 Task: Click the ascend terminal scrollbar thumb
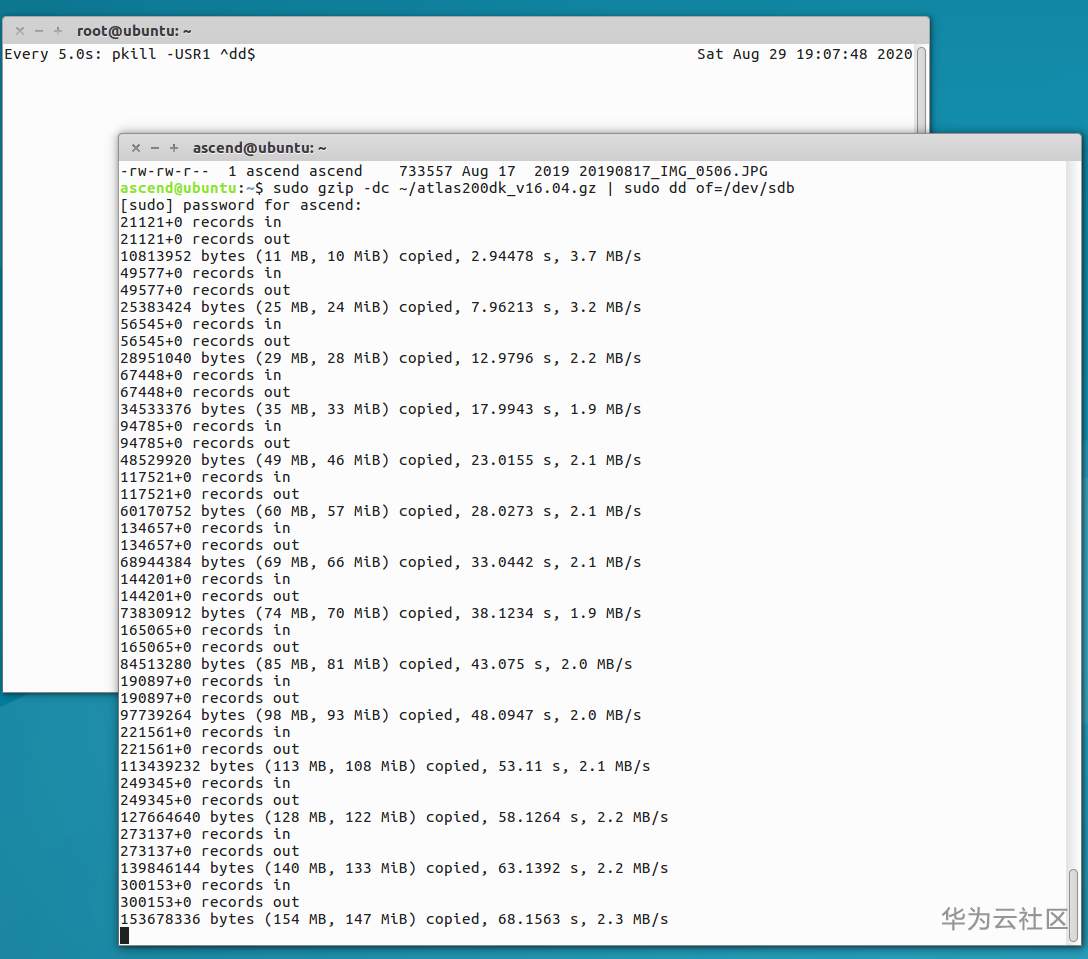(1073, 905)
